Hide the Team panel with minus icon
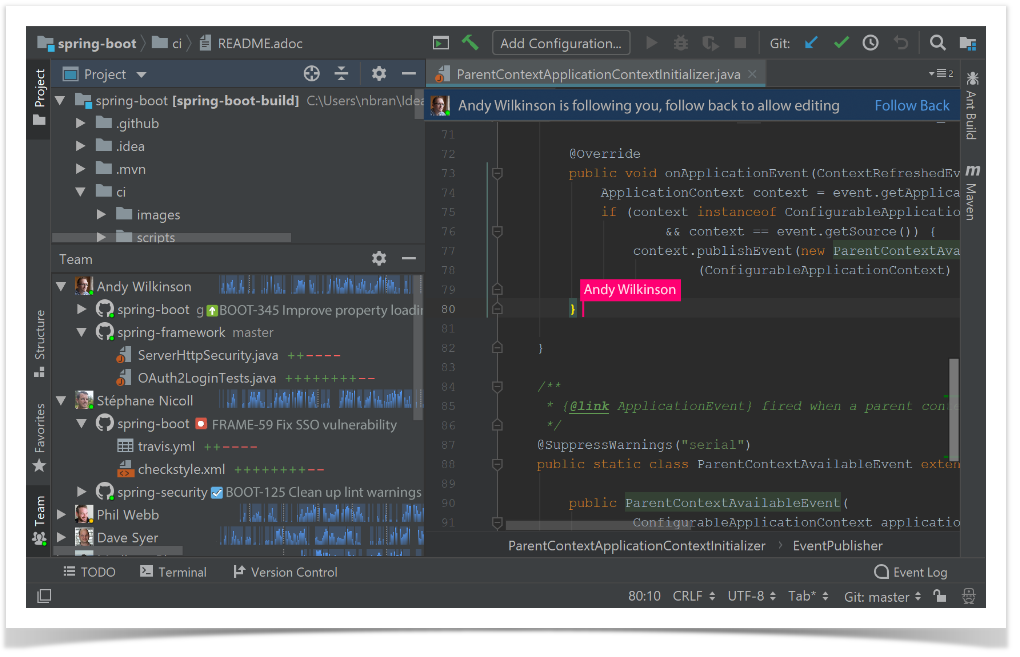The width and height of the screenshot is (1020, 657). (x=409, y=258)
